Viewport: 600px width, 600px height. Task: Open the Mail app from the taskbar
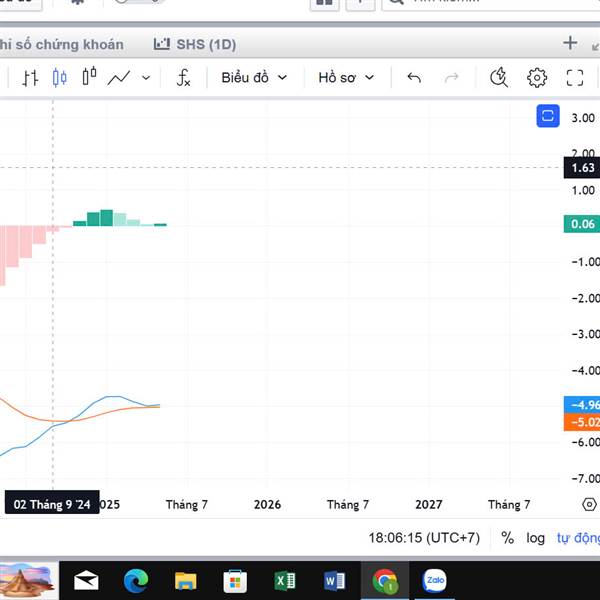click(x=86, y=581)
